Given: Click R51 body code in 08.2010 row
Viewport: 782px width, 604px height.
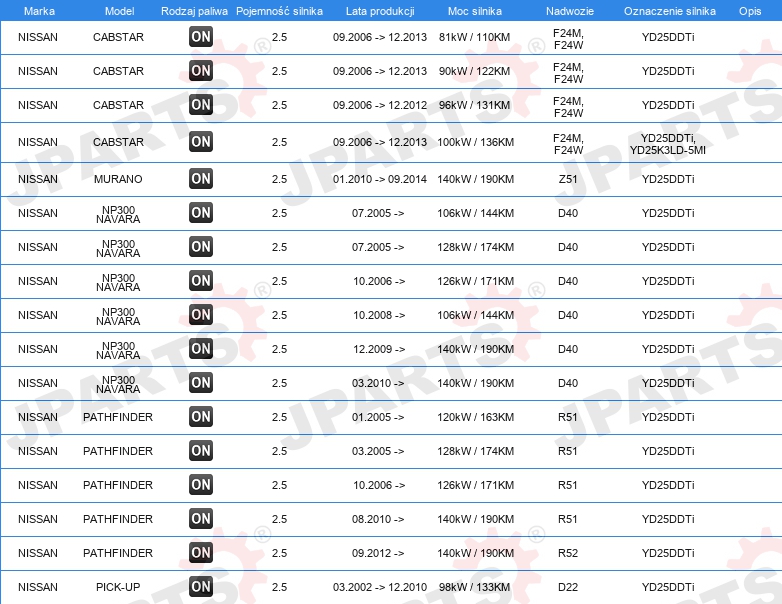Looking at the screenshot, I should tap(568, 519).
